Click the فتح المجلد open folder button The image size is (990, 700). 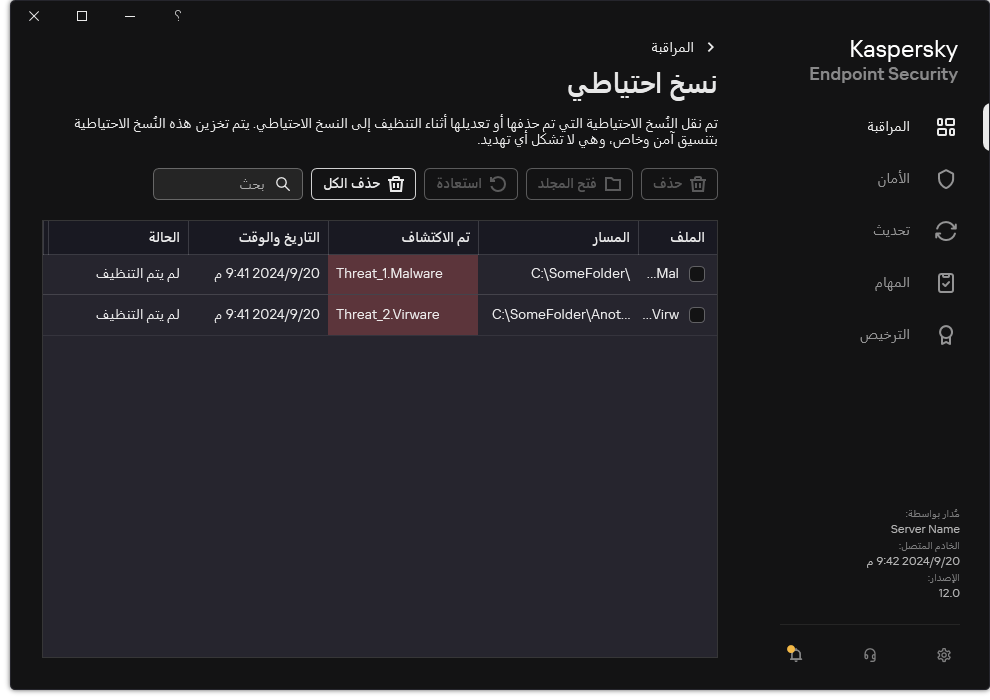click(578, 184)
